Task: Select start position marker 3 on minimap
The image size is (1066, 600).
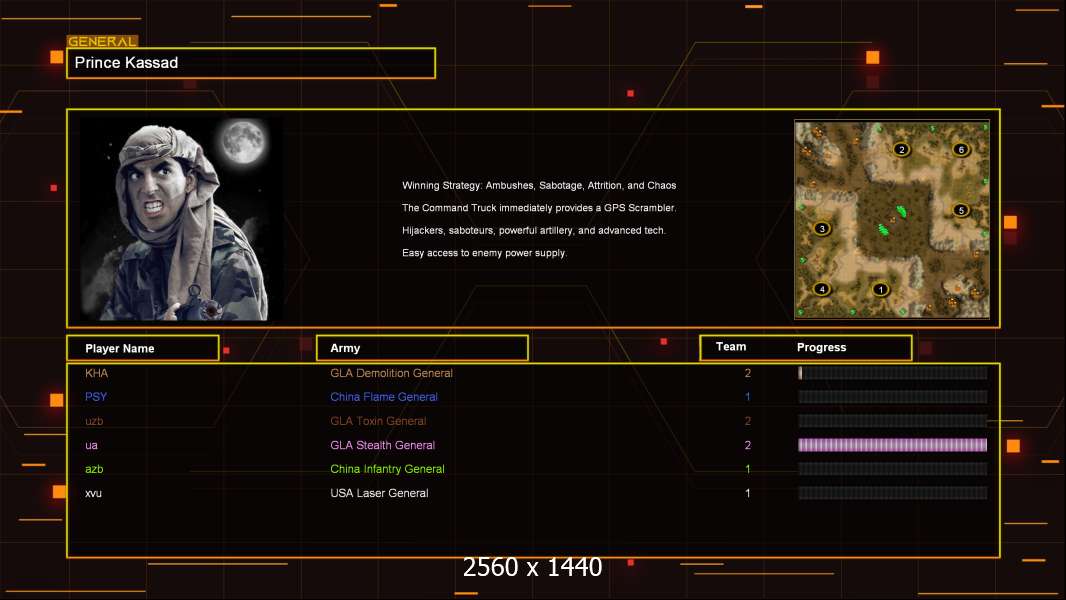Action: pos(822,228)
